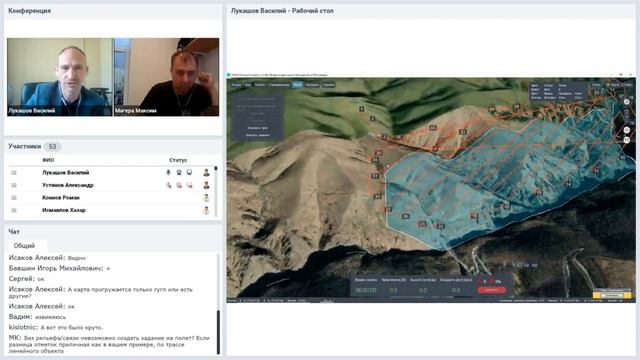Click Лукашов Василий's microphone status icon
This screenshot has height=360, width=640.
(168, 173)
